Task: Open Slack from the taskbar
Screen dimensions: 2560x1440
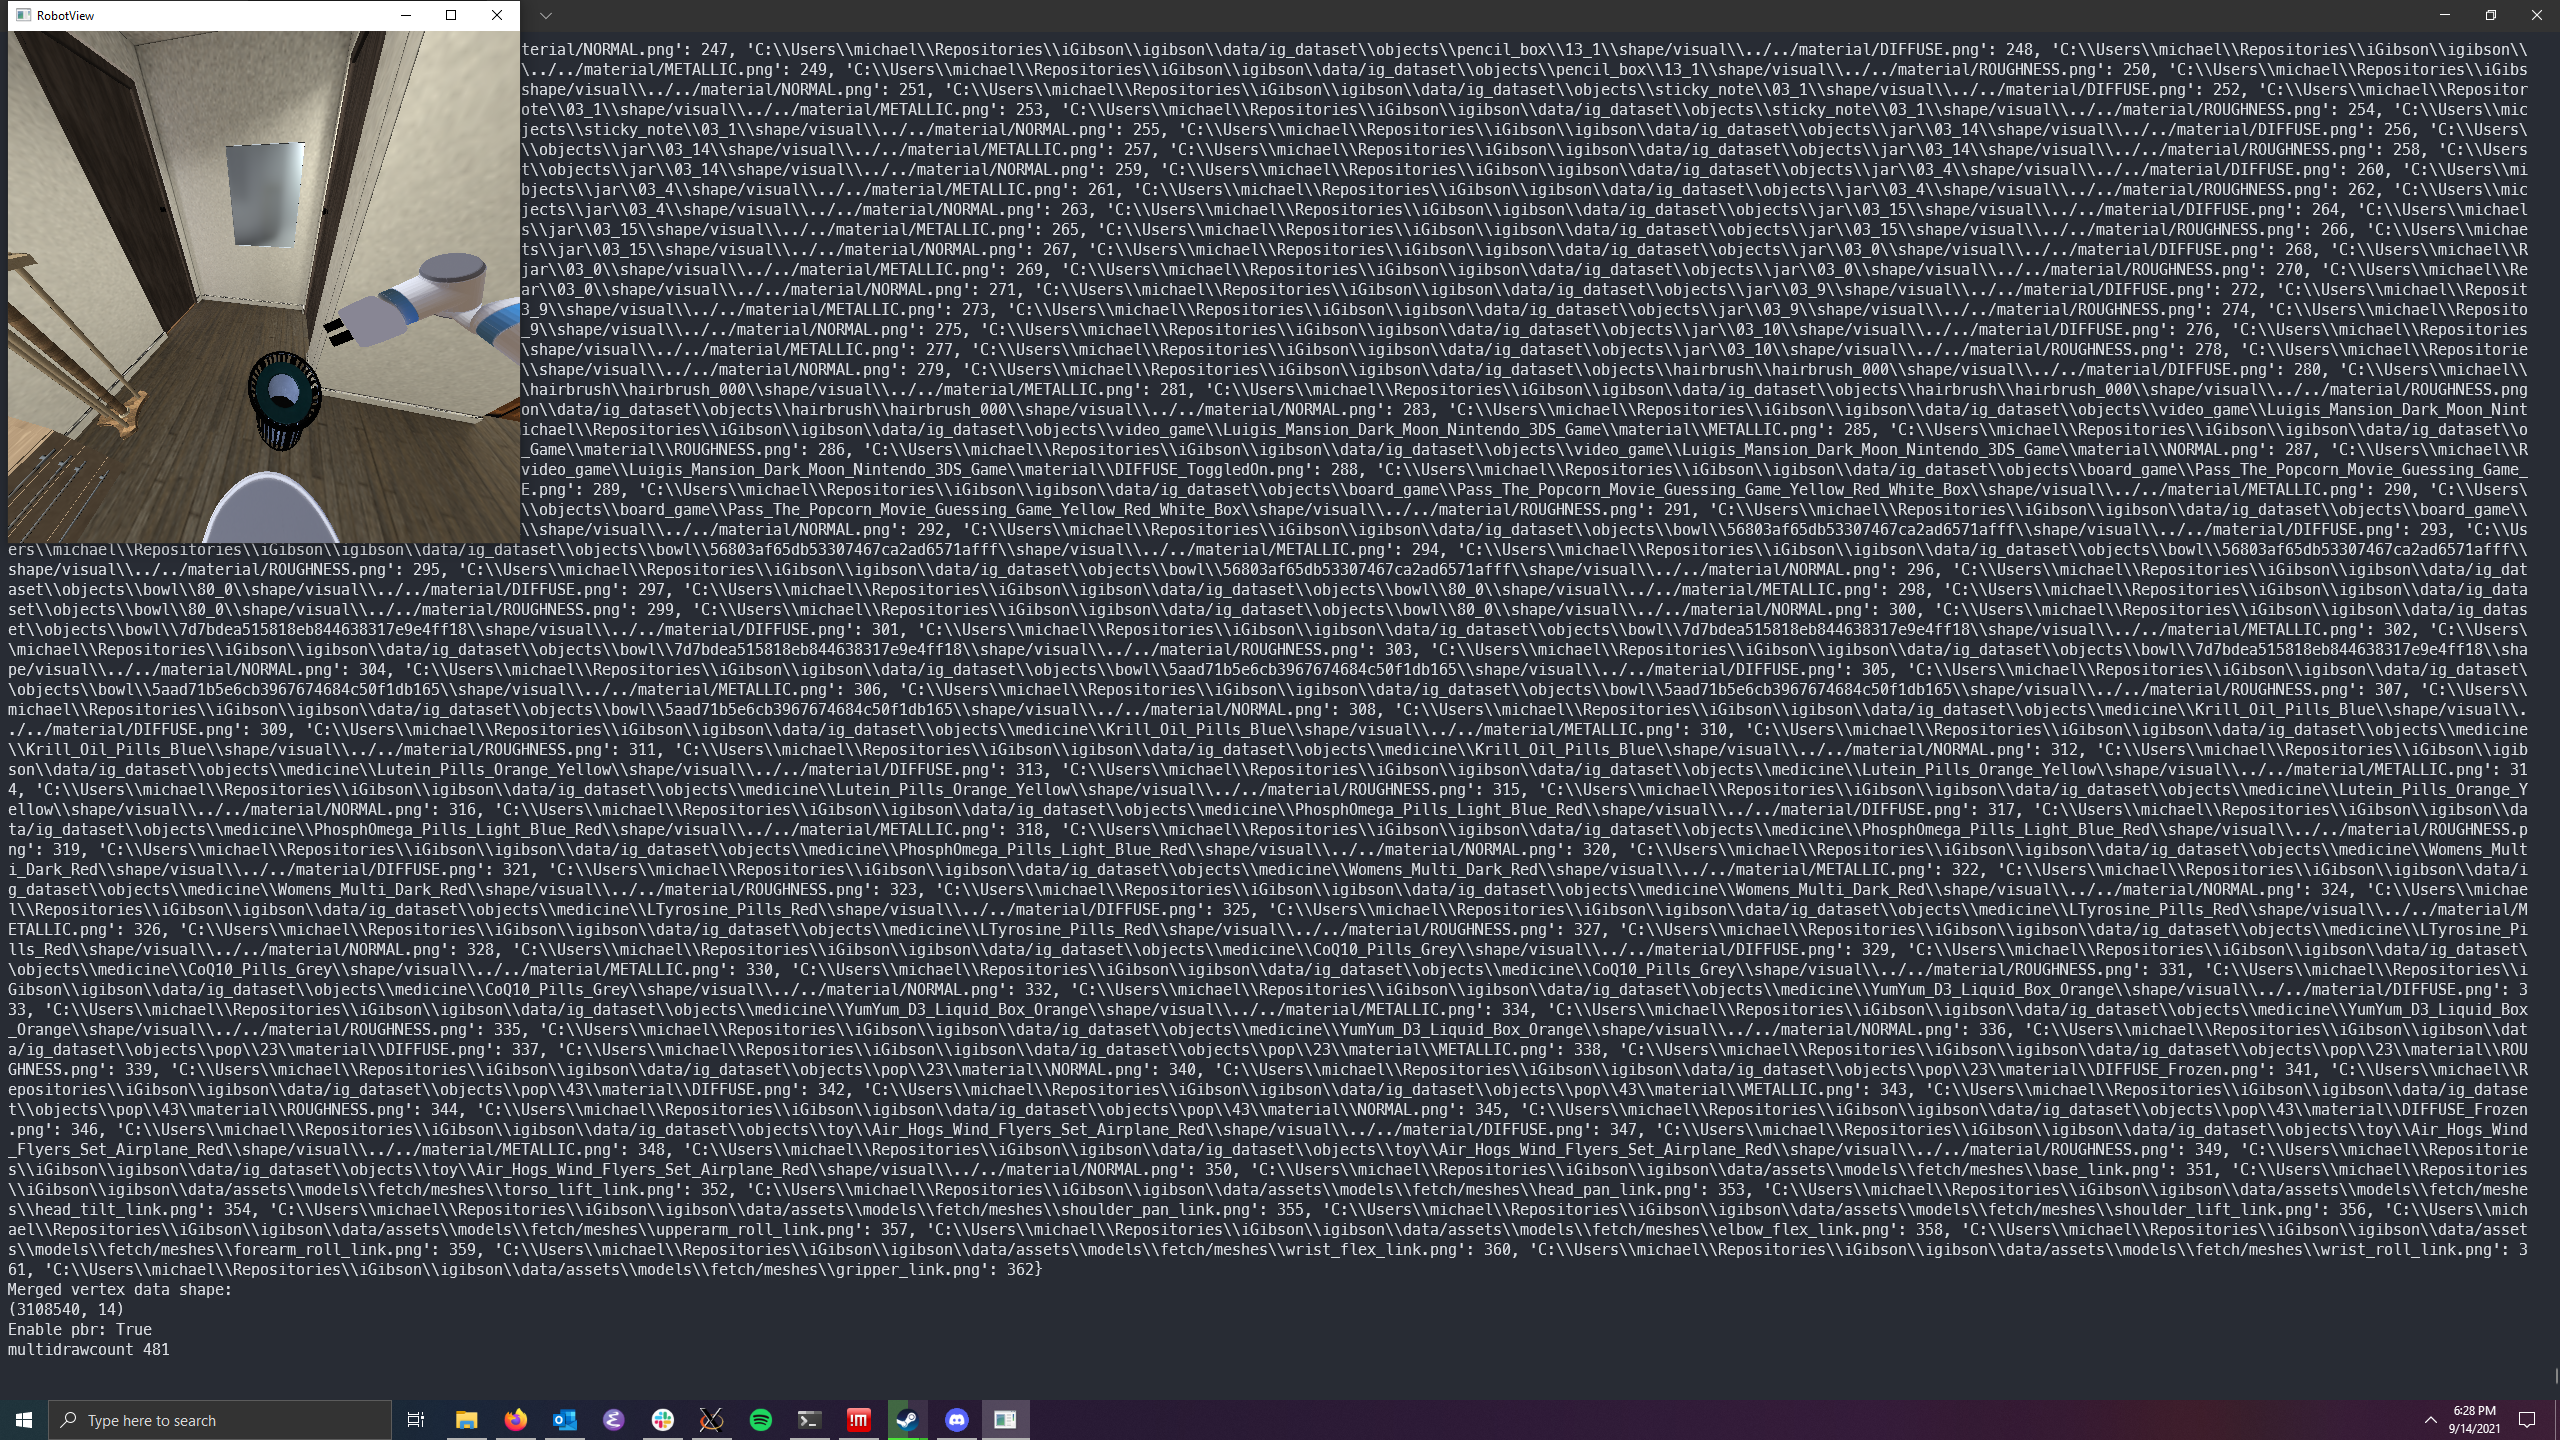Action: tap(662, 1419)
